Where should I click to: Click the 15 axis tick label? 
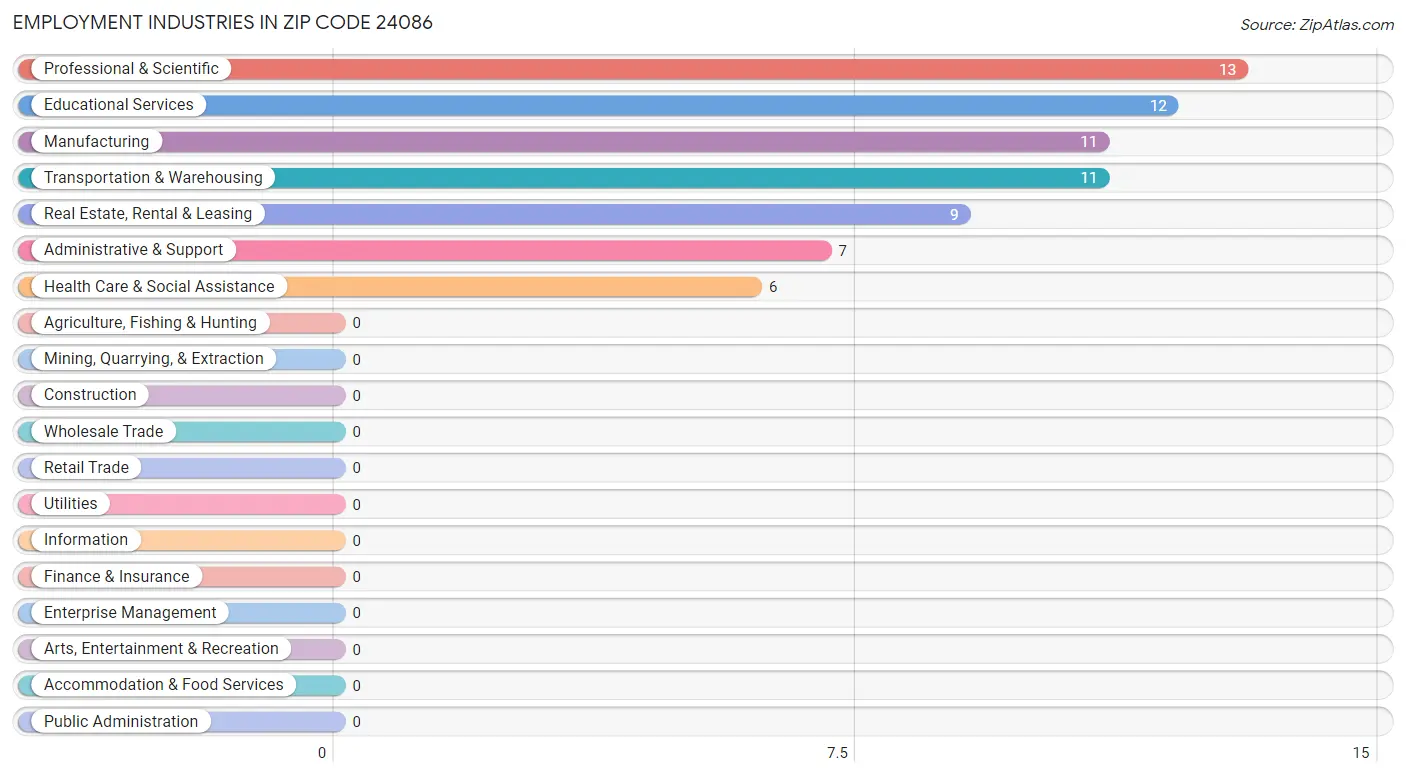[1361, 753]
